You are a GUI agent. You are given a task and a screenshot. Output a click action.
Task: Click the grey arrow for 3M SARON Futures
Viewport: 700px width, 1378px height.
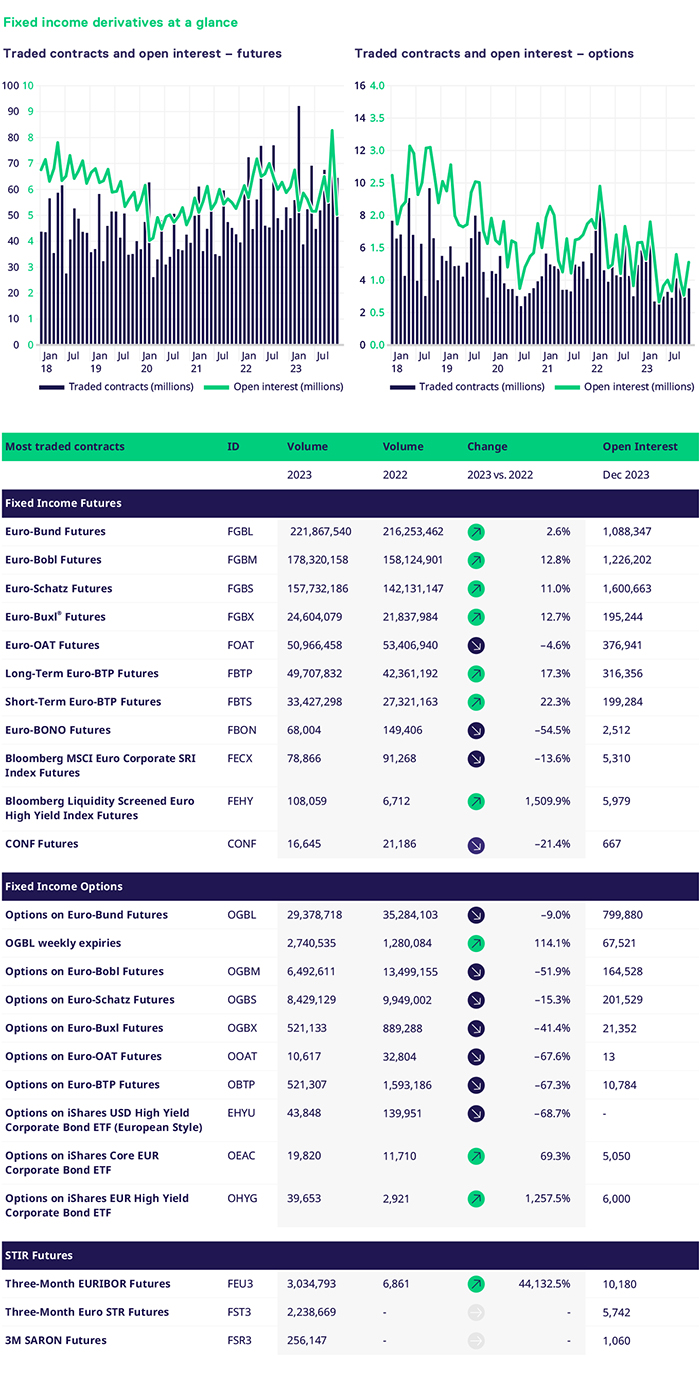click(476, 1340)
